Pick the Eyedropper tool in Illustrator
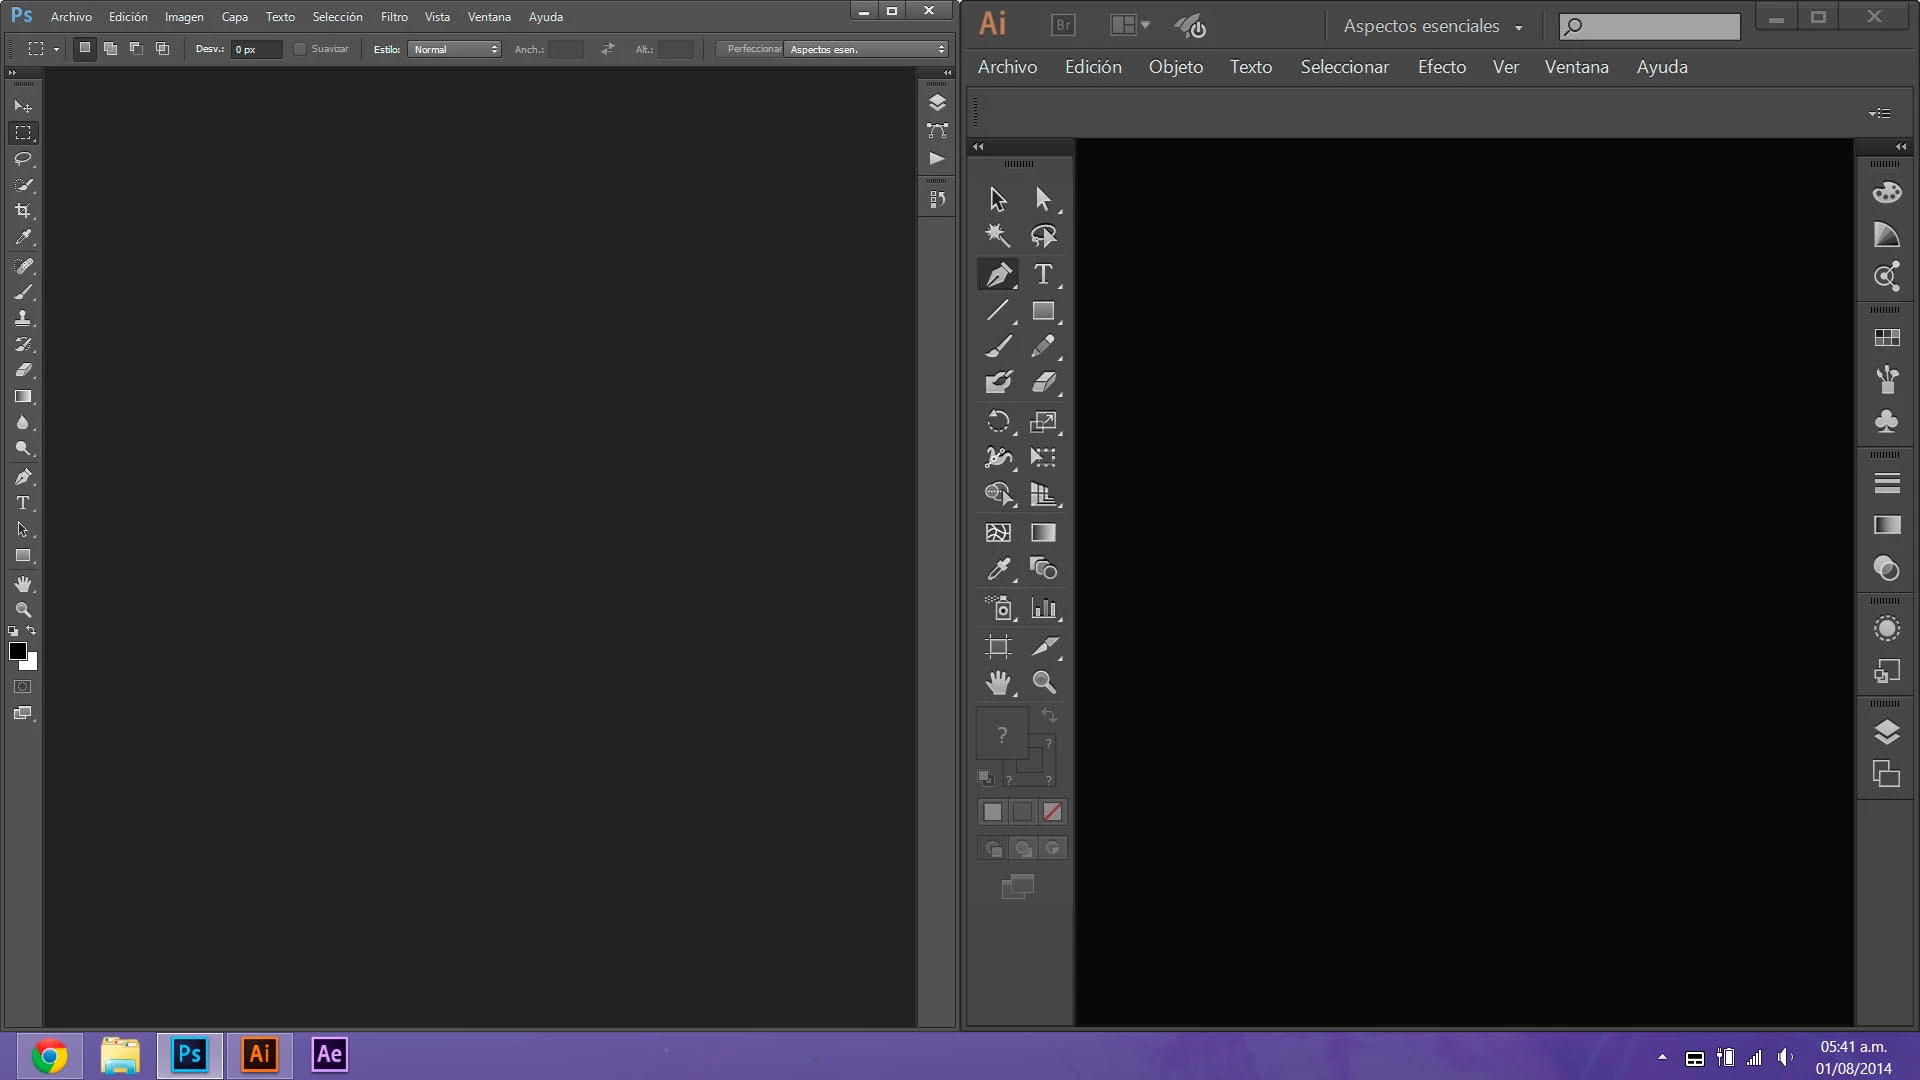The height and width of the screenshot is (1080, 1920). point(998,569)
